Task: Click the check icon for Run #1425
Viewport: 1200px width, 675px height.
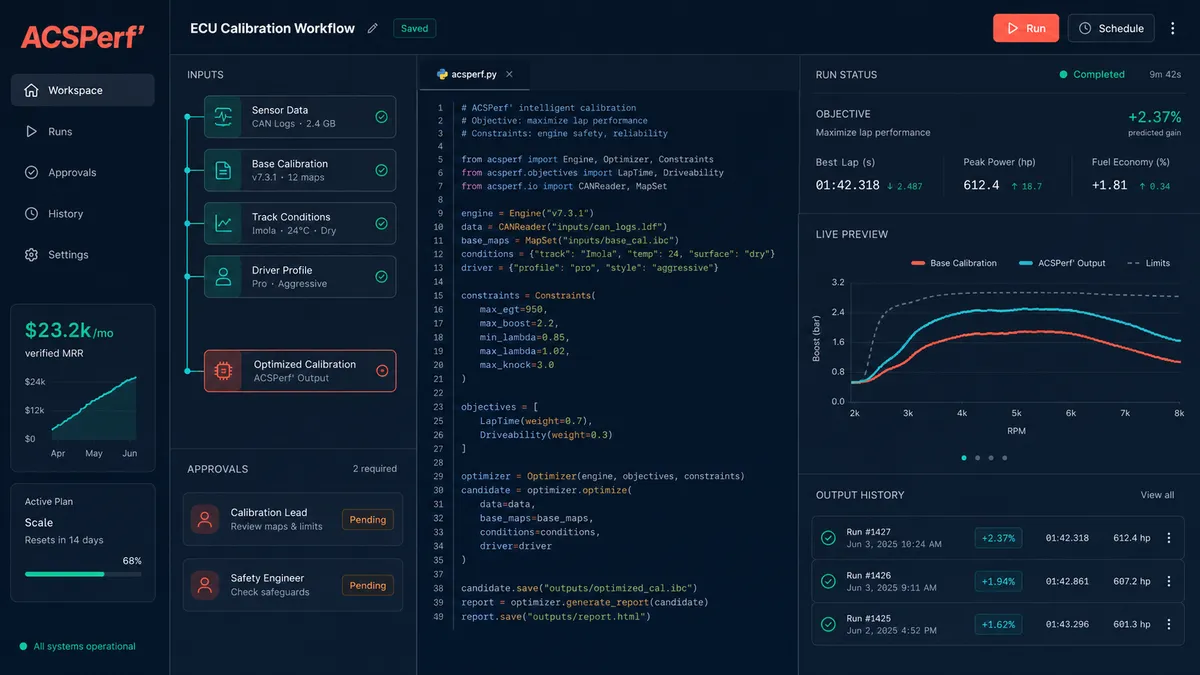Action: 828,624
